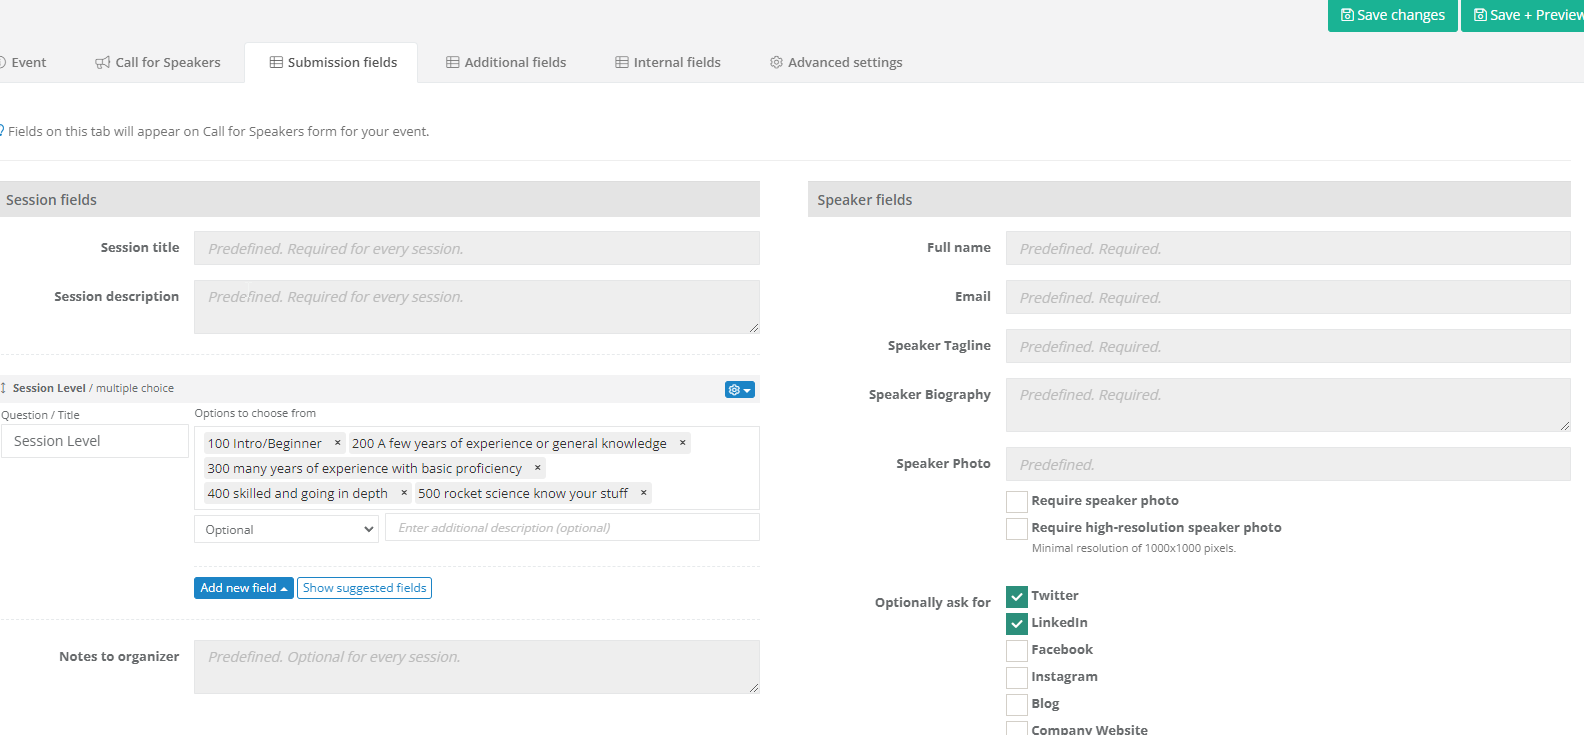Click the Speaker Tagline predefined field
Image resolution: width=1584 pixels, height=735 pixels.
click(x=1288, y=346)
